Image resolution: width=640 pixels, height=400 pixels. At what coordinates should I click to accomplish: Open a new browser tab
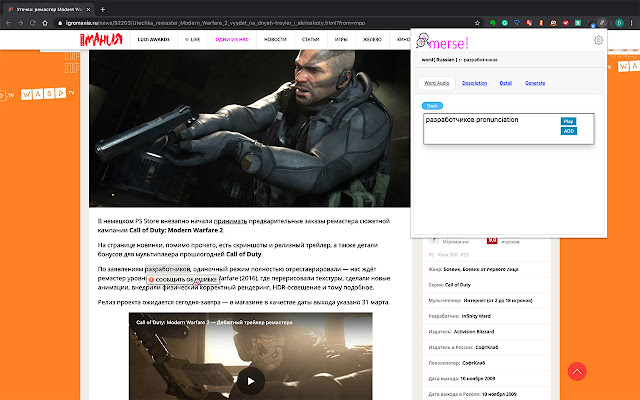(102, 9)
